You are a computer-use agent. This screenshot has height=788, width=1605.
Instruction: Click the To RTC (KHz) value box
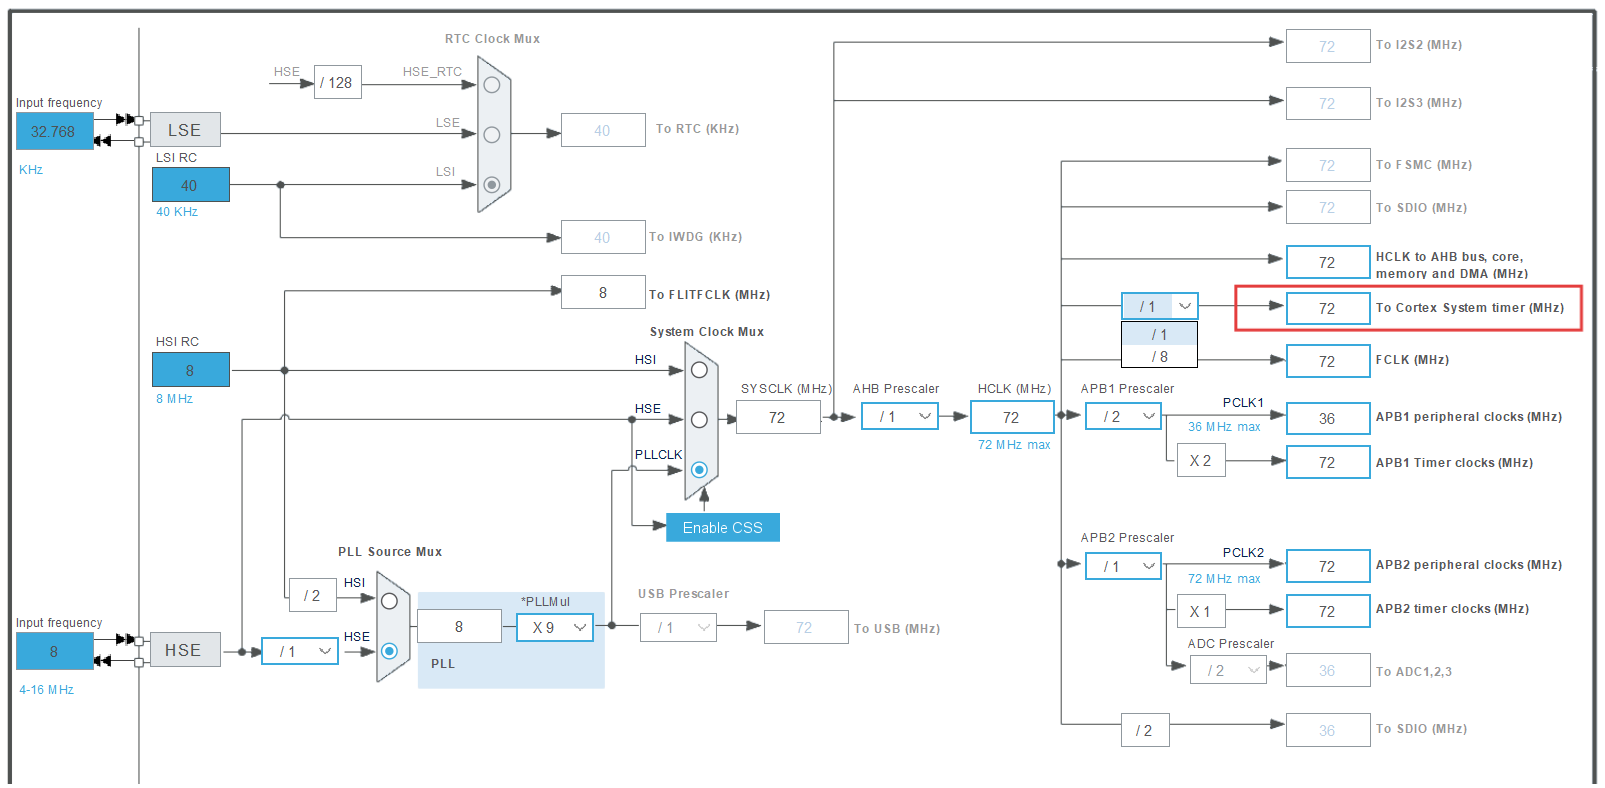pos(603,130)
